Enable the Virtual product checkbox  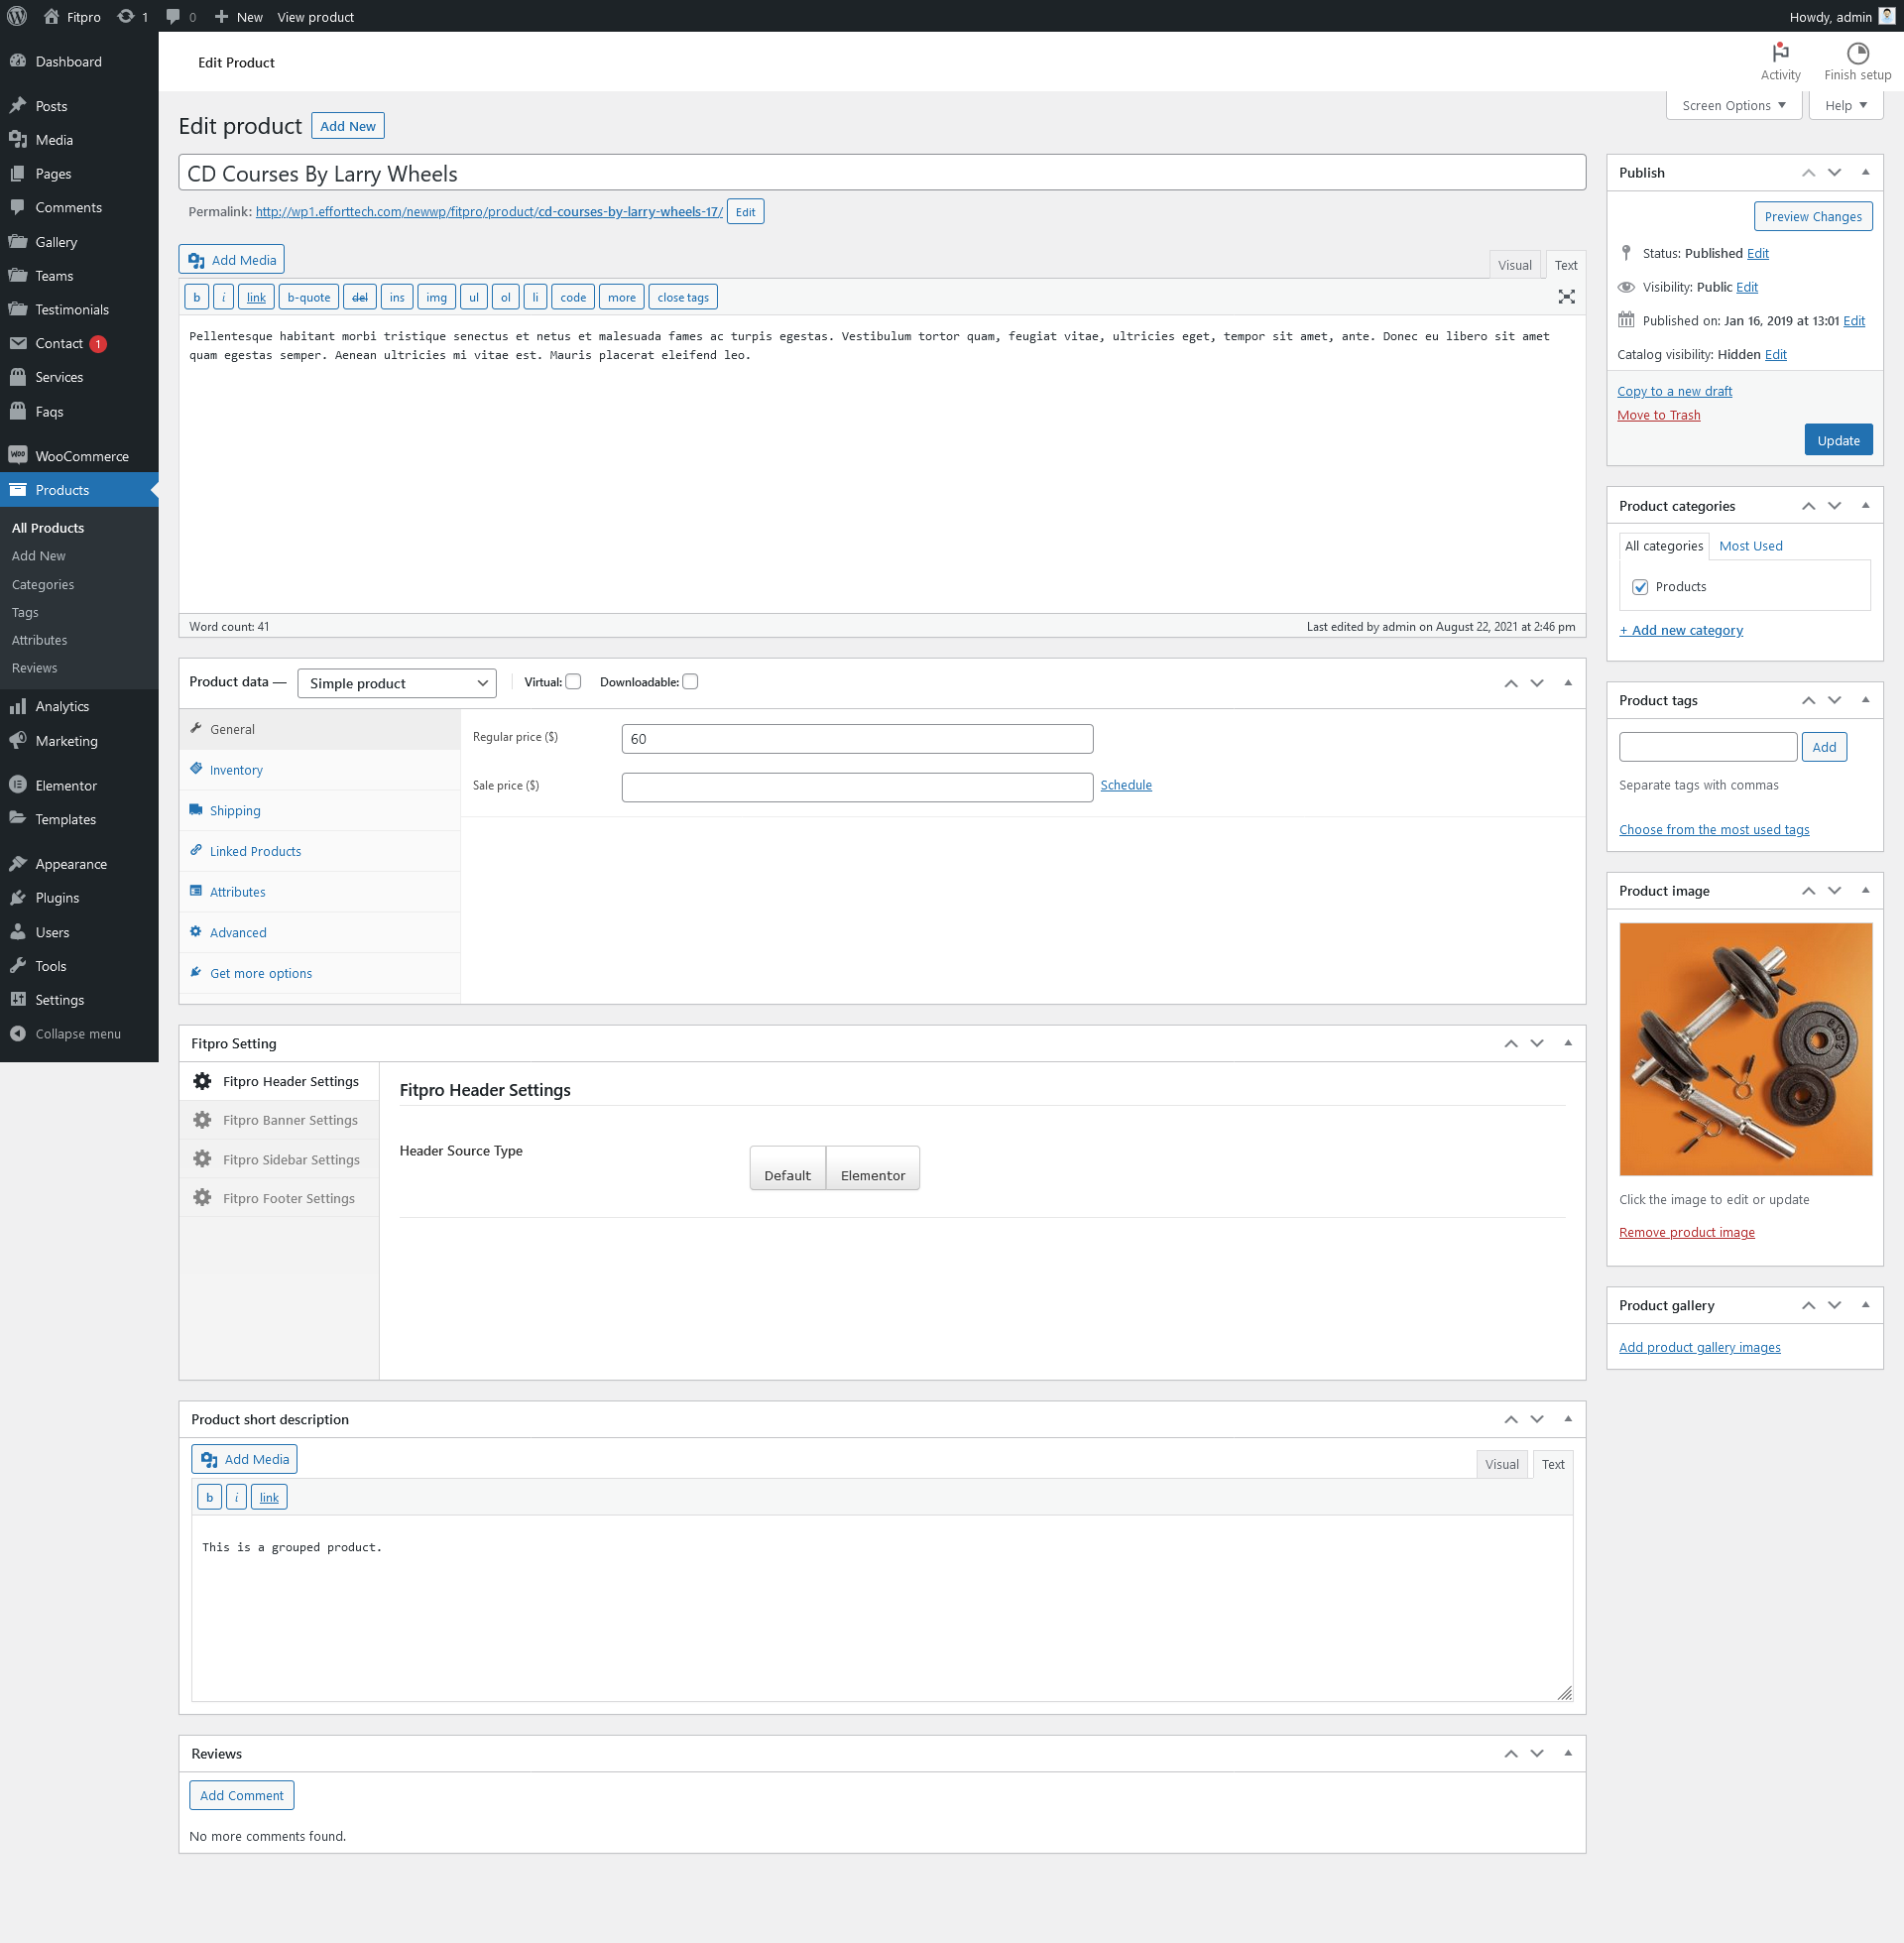[x=573, y=682]
